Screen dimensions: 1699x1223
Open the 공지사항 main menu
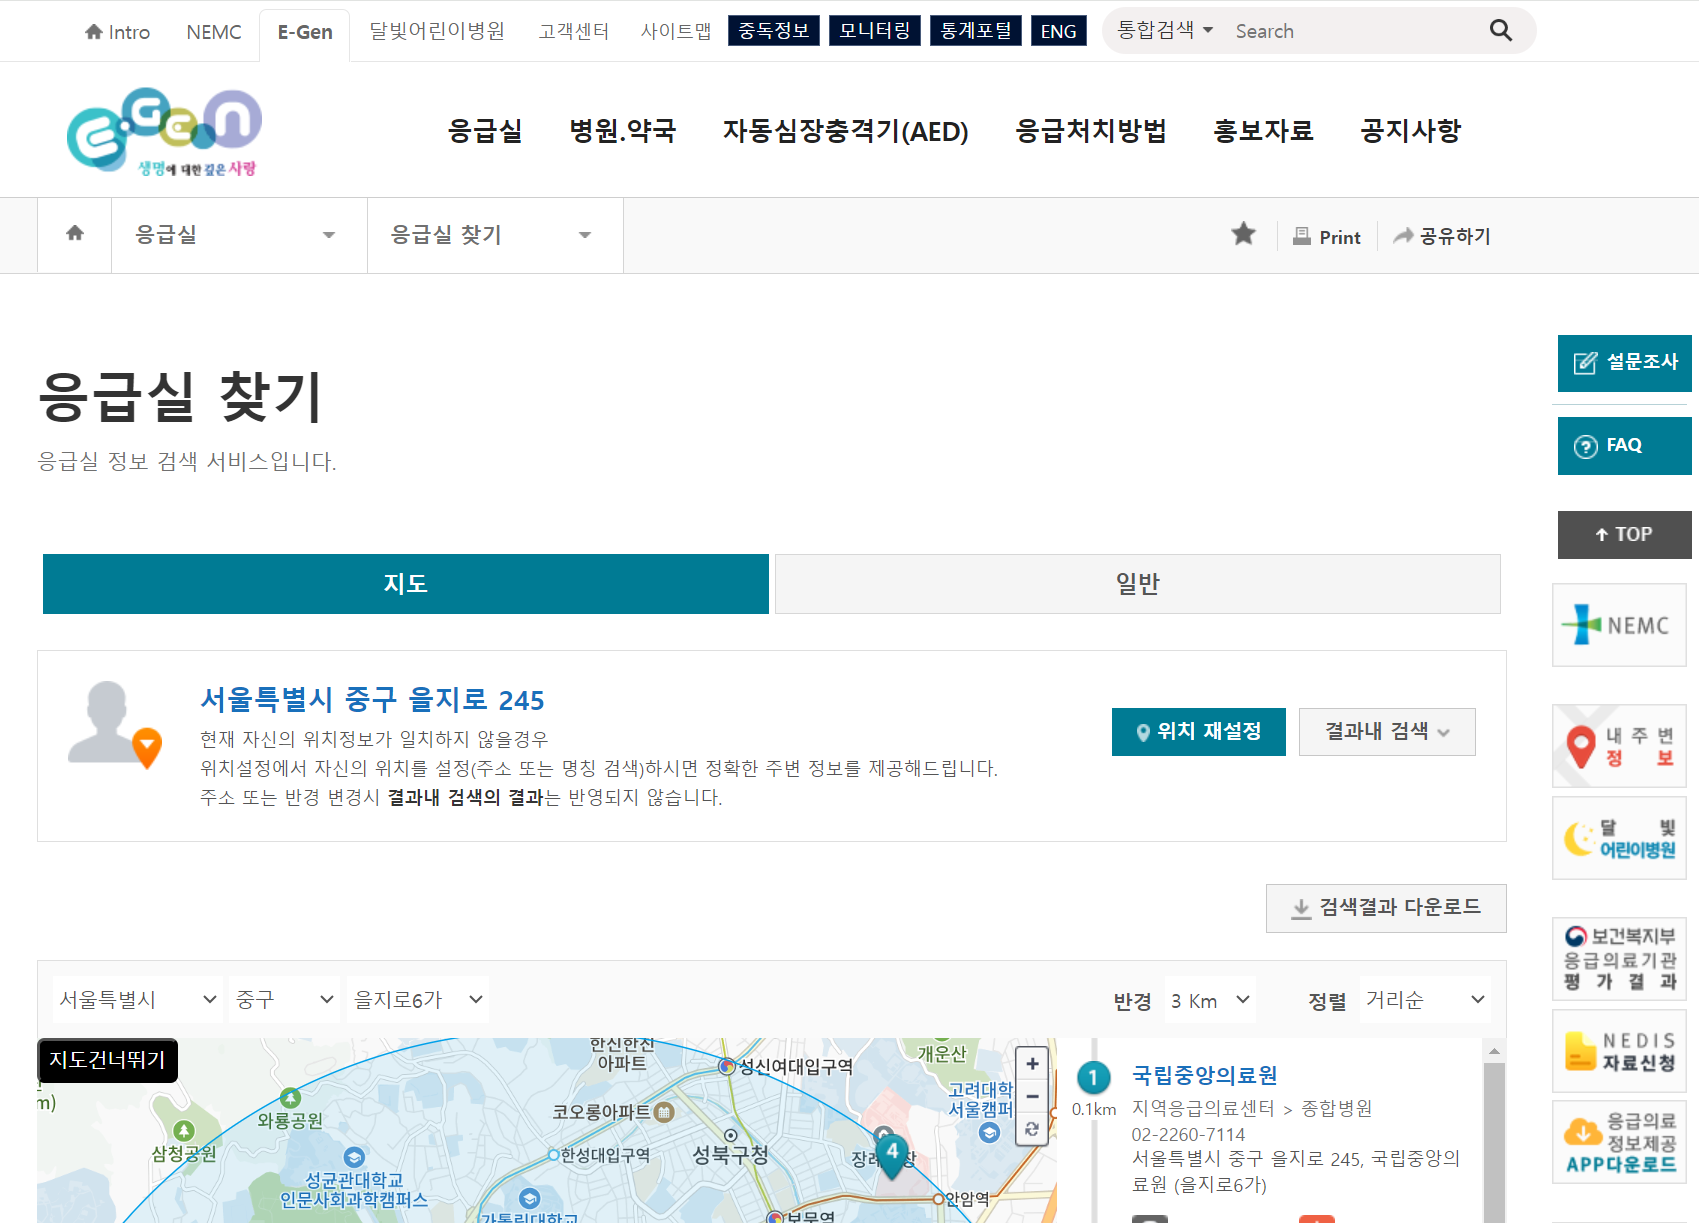(1411, 131)
